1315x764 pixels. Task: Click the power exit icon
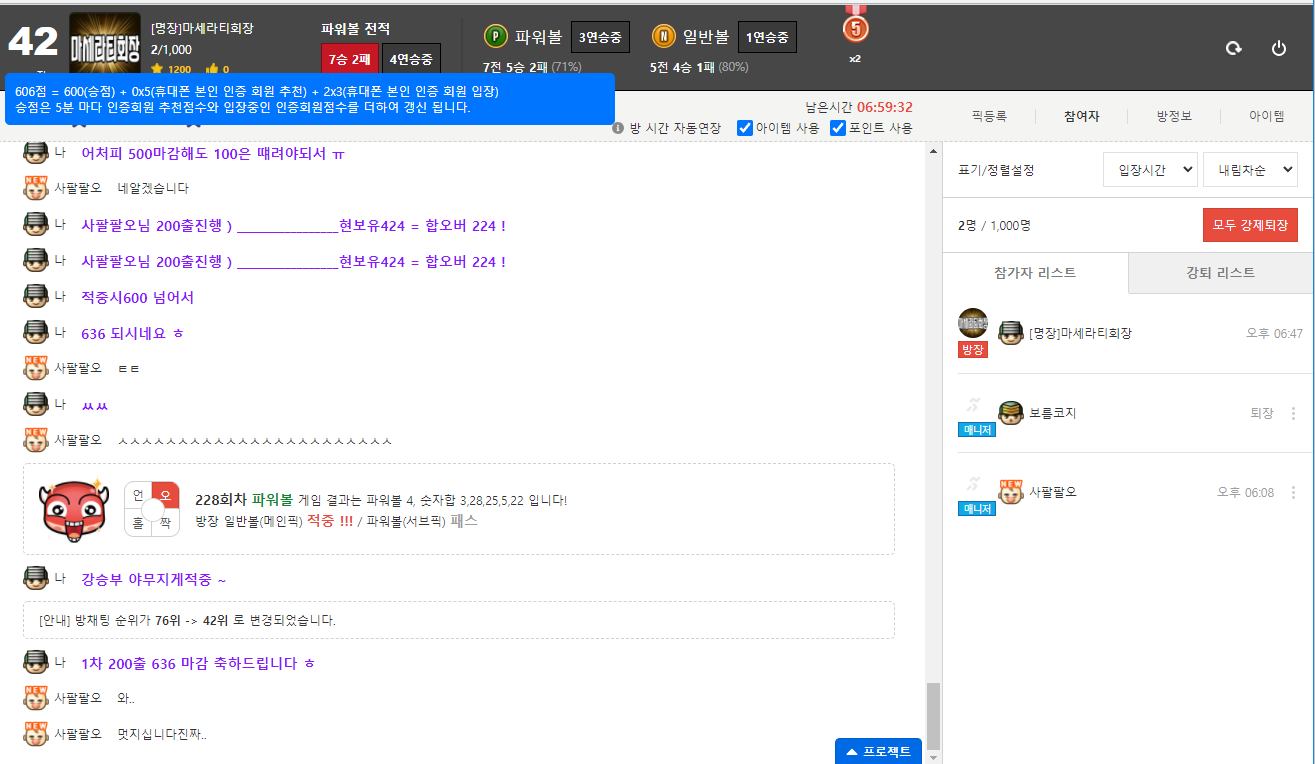click(1278, 49)
